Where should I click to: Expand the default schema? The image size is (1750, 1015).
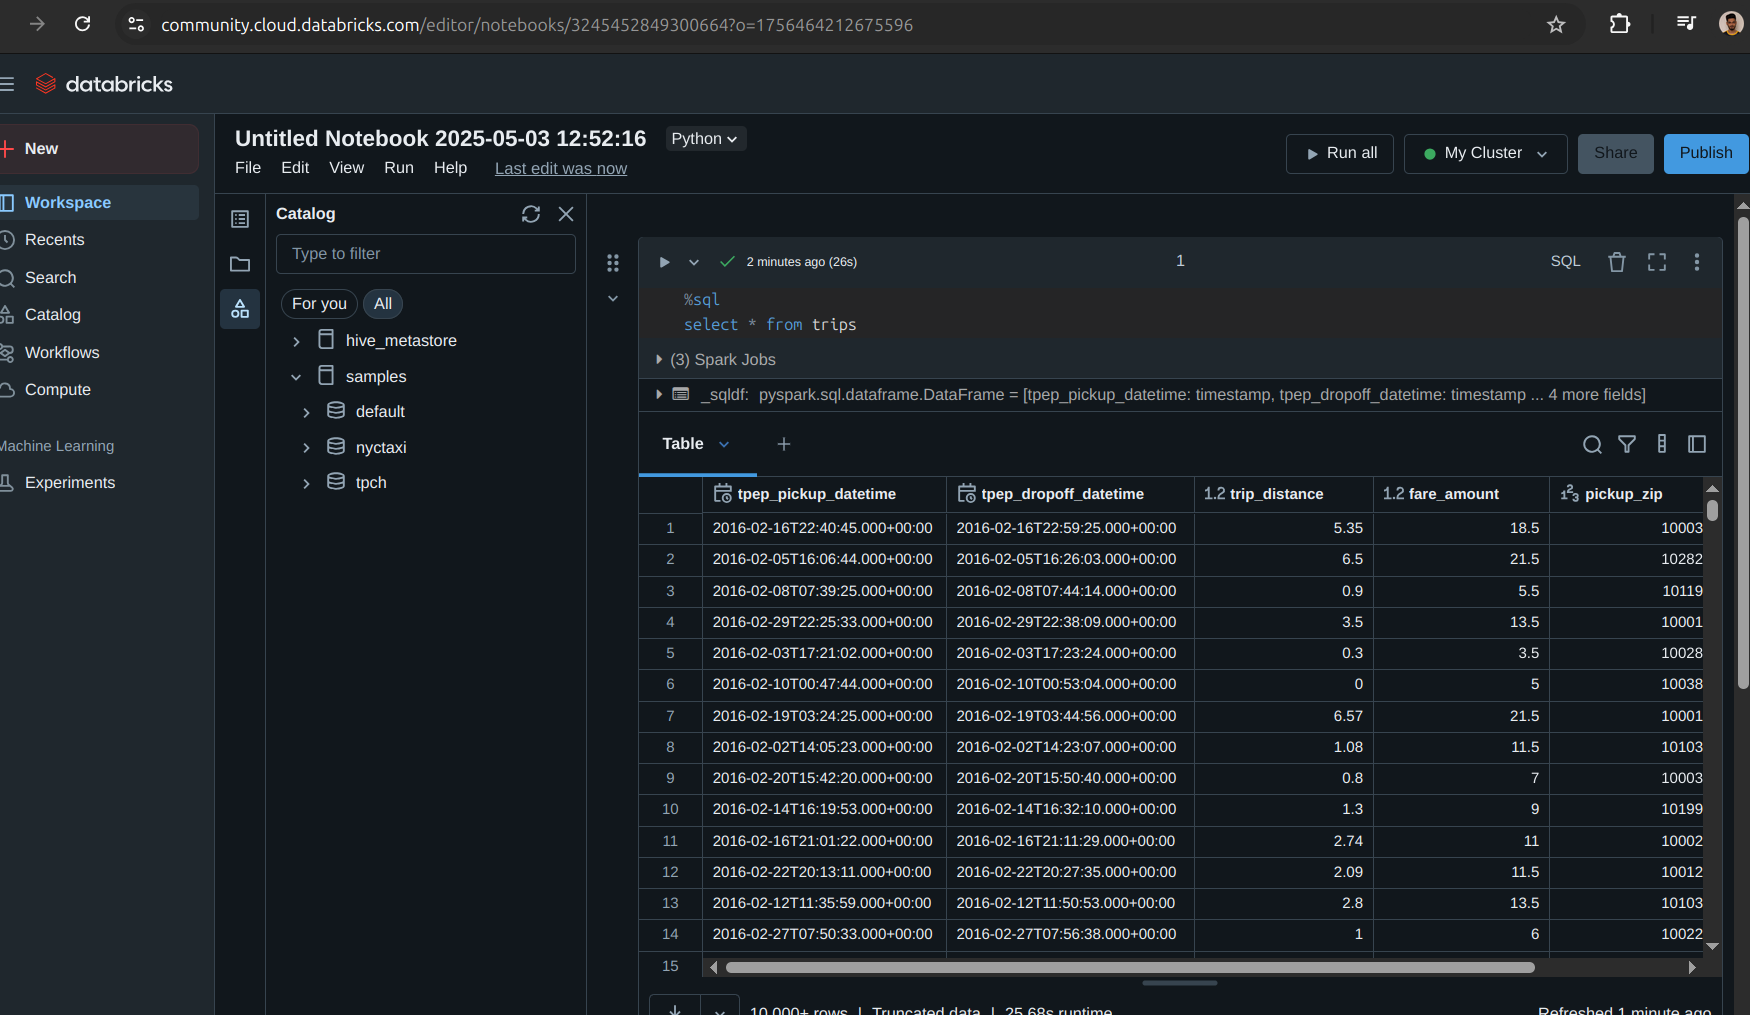pos(306,412)
